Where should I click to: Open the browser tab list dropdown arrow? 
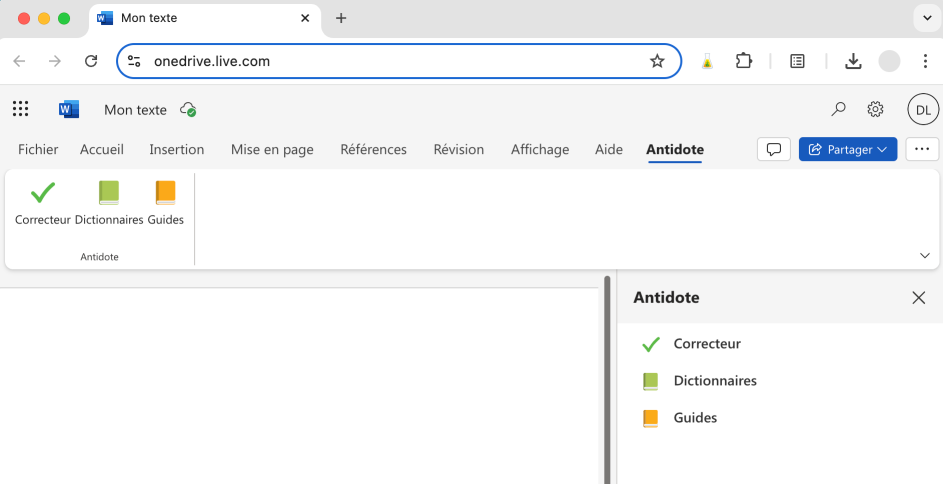pos(923,18)
